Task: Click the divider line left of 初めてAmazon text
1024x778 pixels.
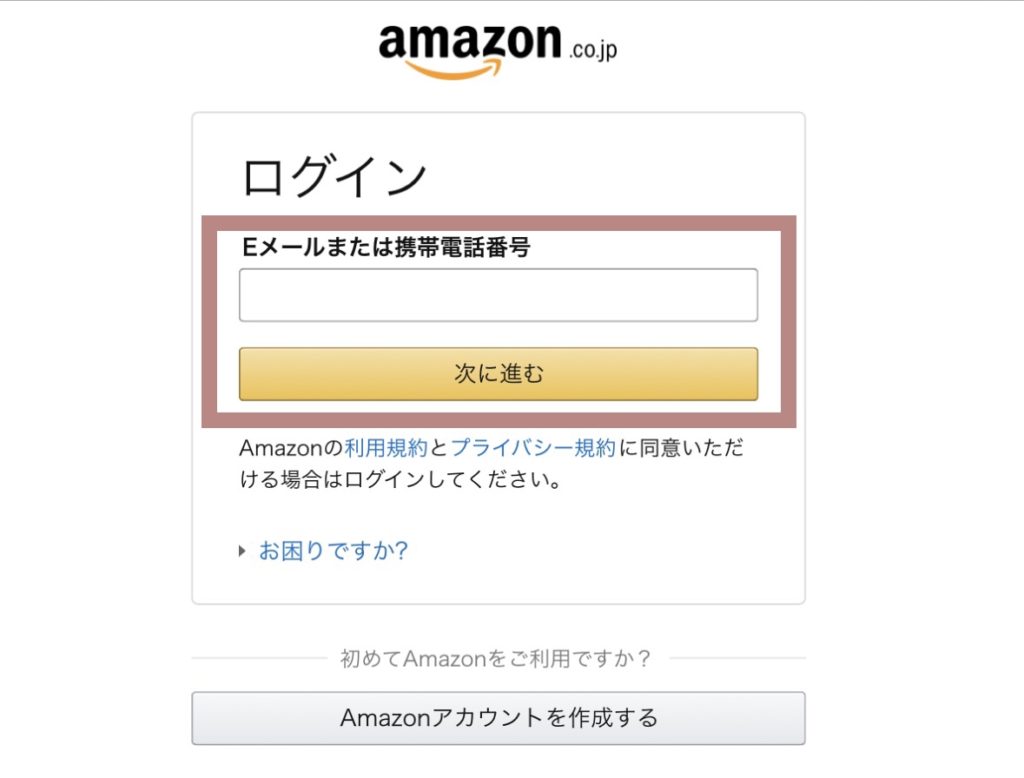Action: pos(258,658)
